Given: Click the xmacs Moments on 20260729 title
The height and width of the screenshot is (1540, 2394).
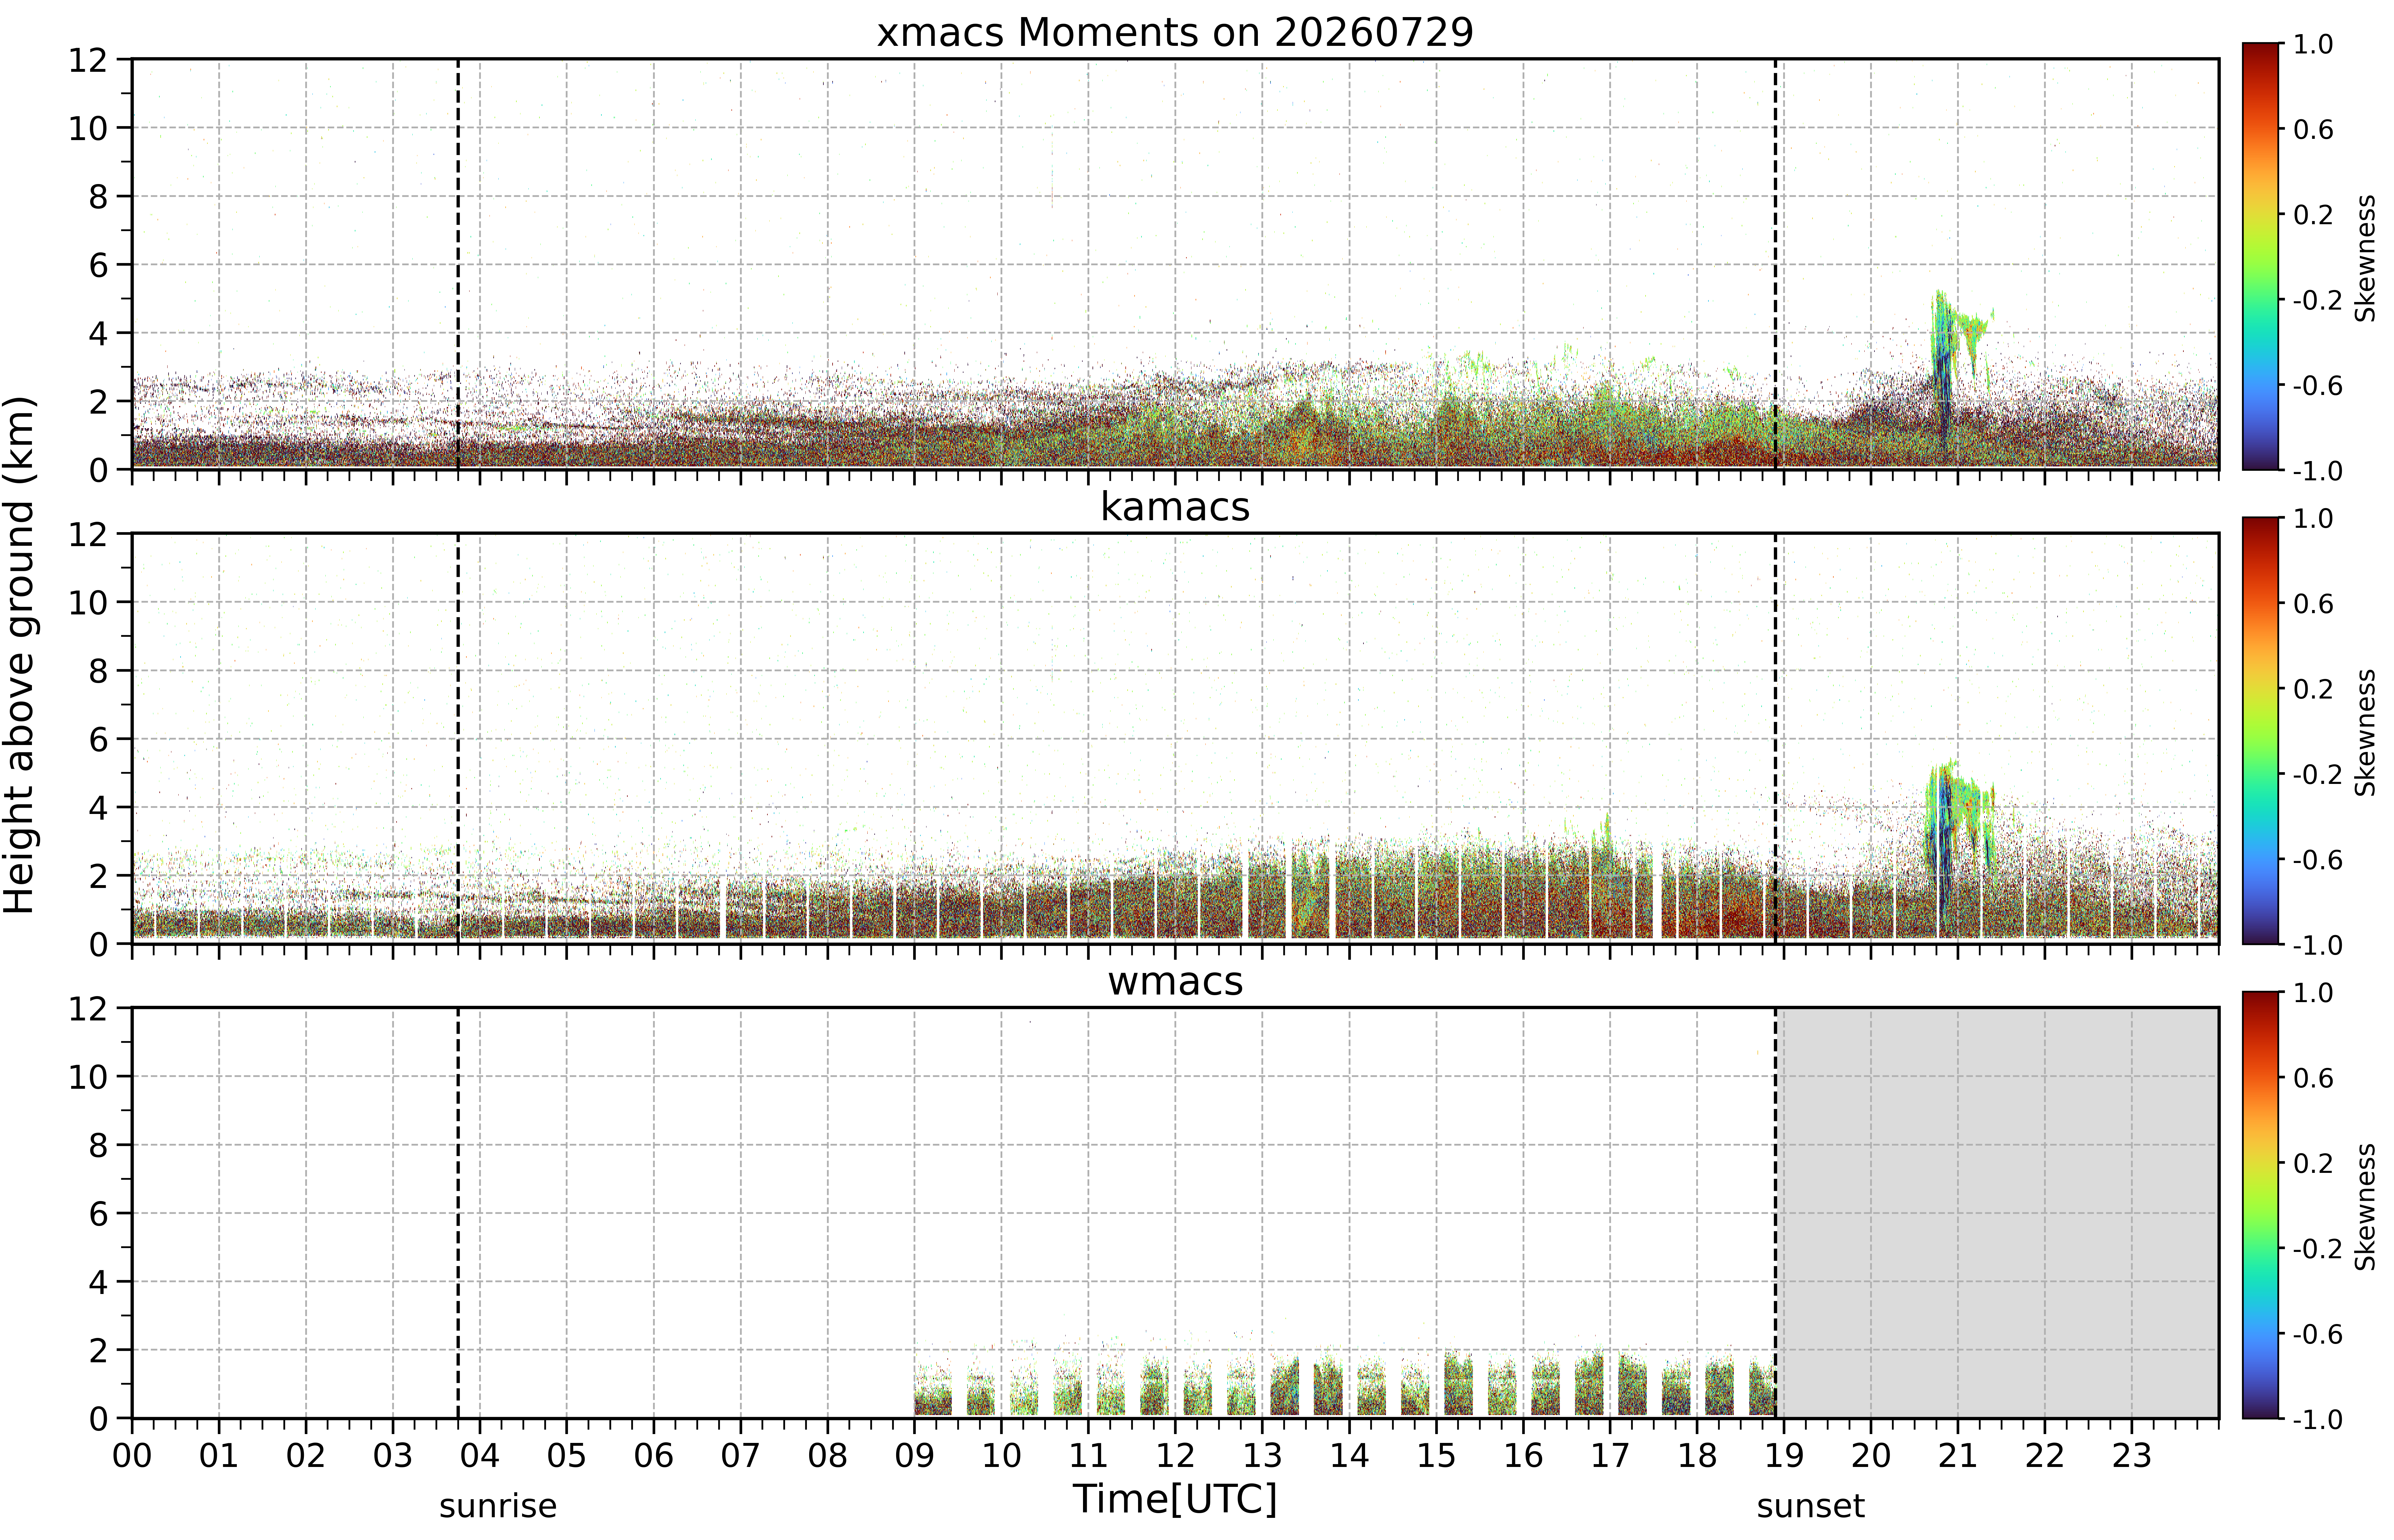Looking at the screenshot, I should pyautogui.click(x=1175, y=33).
